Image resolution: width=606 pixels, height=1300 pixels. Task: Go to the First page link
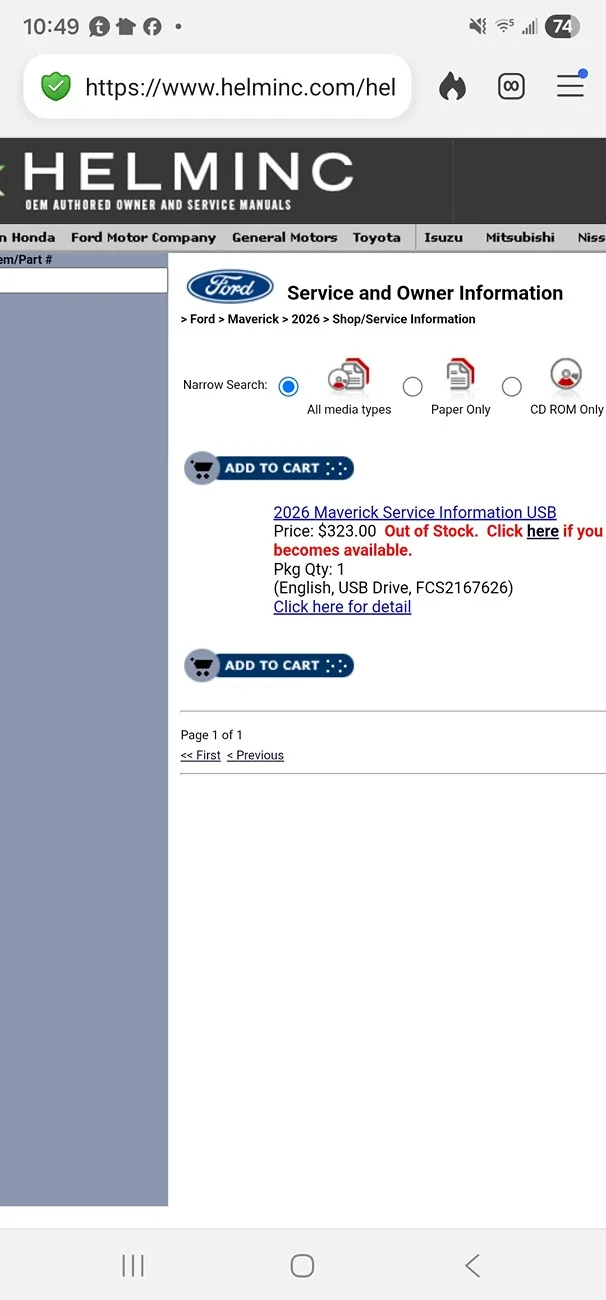[201, 756]
